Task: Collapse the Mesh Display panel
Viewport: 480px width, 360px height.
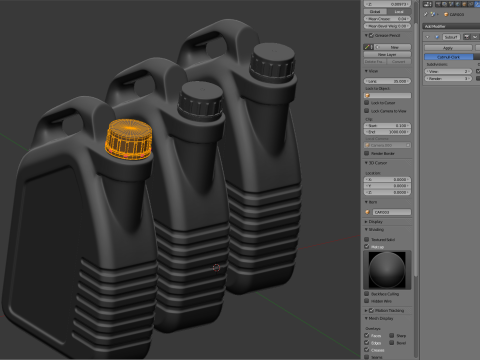Action: point(366,318)
